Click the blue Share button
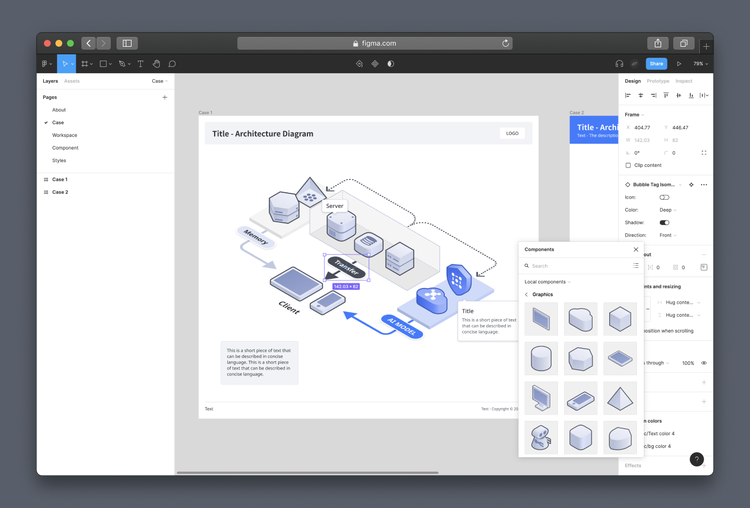This screenshot has width=750, height=508. click(656, 64)
